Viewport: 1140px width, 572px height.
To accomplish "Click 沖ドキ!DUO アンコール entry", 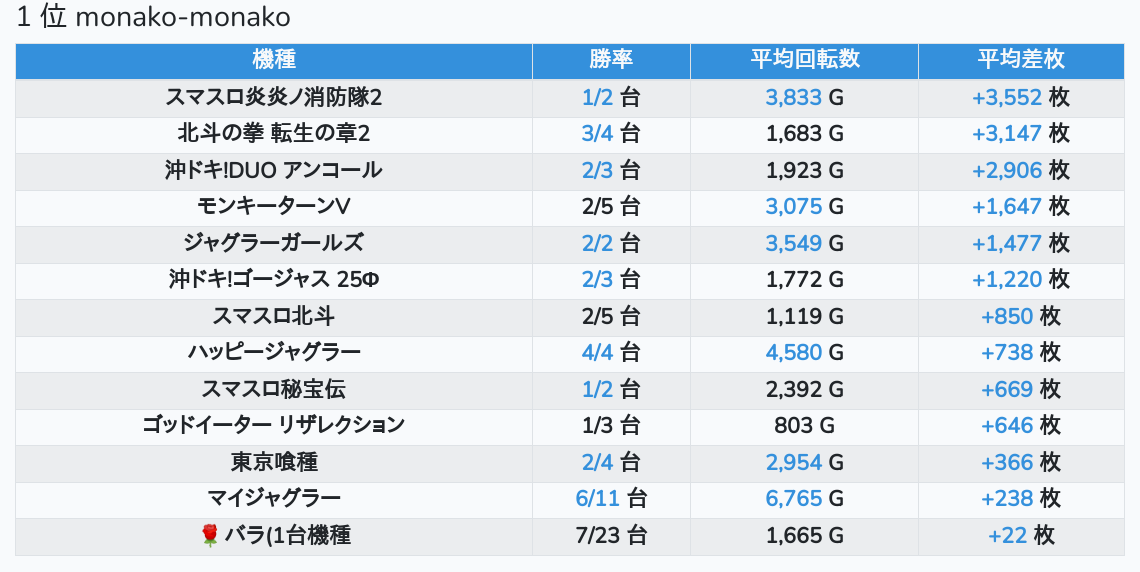I will tap(274, 170).
